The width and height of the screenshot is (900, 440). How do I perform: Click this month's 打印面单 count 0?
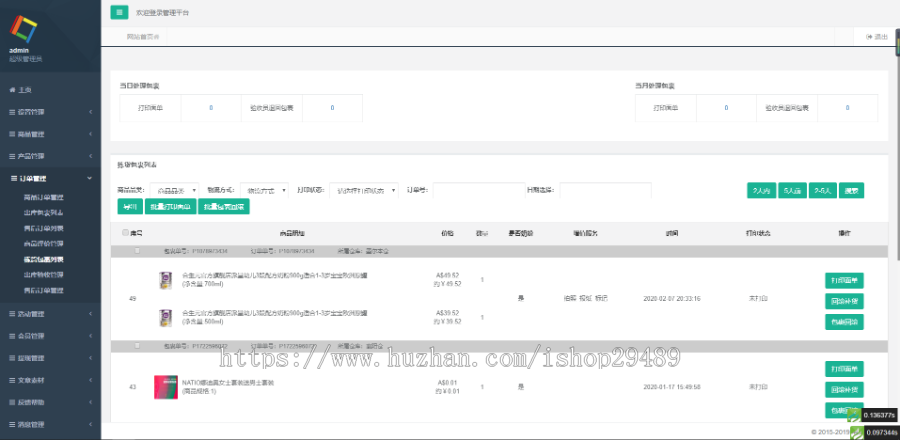[x=726, y=108]
